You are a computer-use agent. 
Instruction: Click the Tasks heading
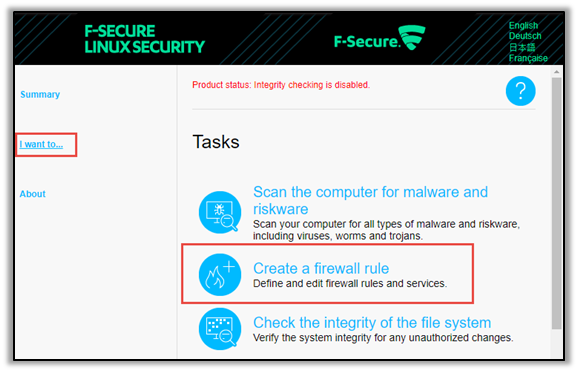tap(216, 142)
